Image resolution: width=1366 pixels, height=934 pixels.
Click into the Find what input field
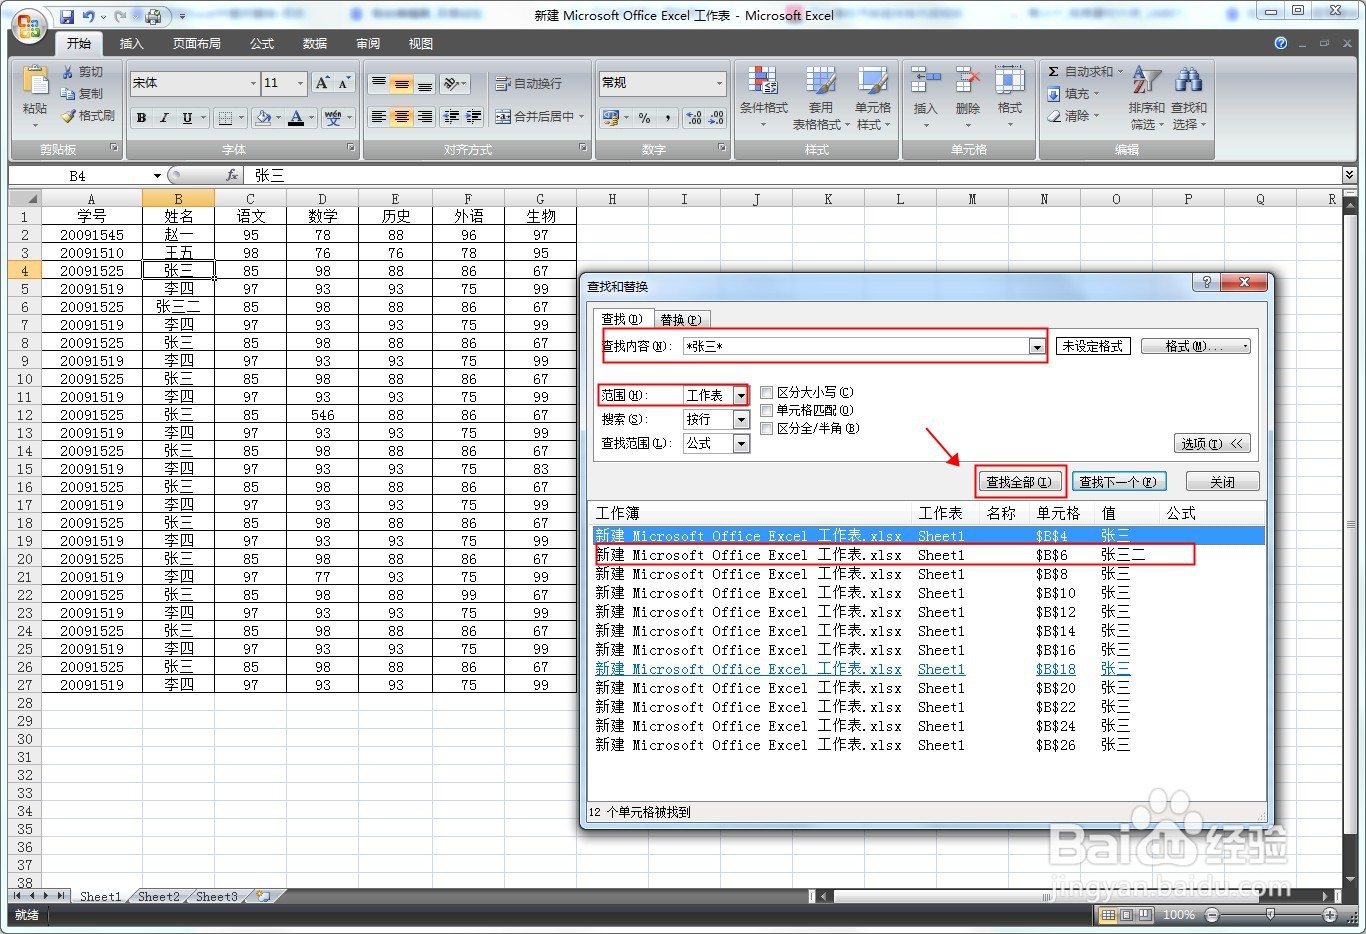[x=855, y=347]
